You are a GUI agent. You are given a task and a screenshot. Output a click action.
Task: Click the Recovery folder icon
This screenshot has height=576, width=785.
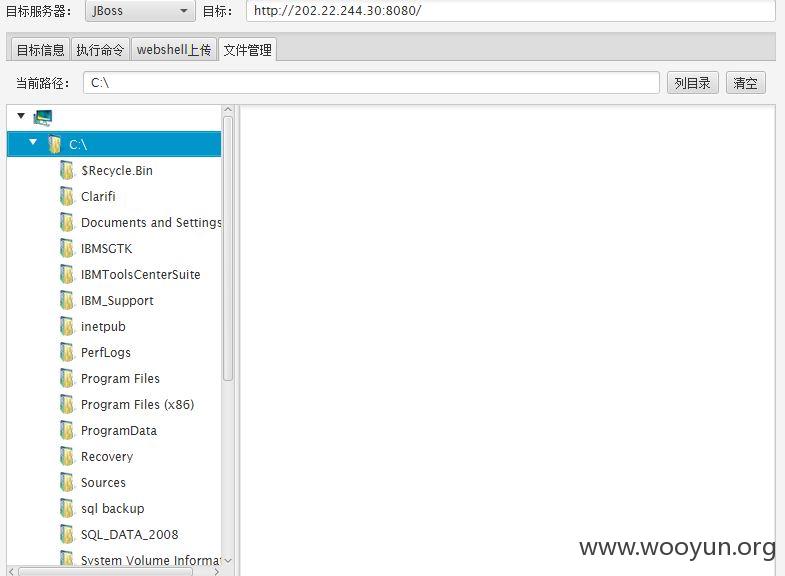(67, 456)
